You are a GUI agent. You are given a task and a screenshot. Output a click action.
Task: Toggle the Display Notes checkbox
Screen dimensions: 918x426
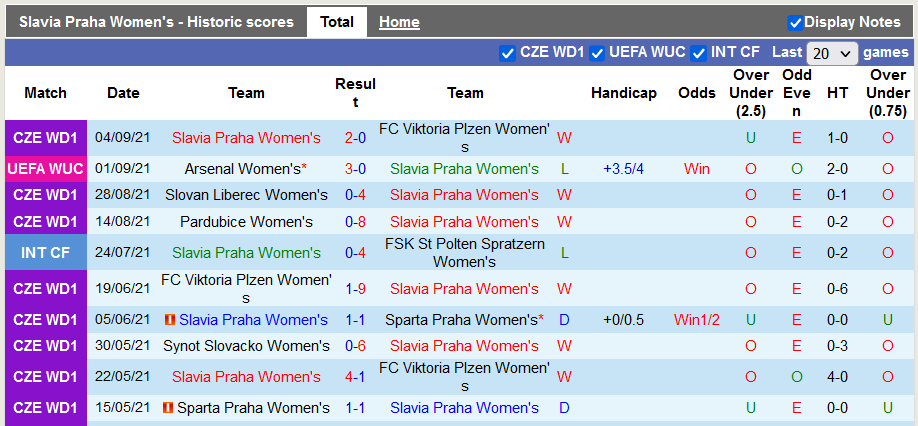click(796, 22)
